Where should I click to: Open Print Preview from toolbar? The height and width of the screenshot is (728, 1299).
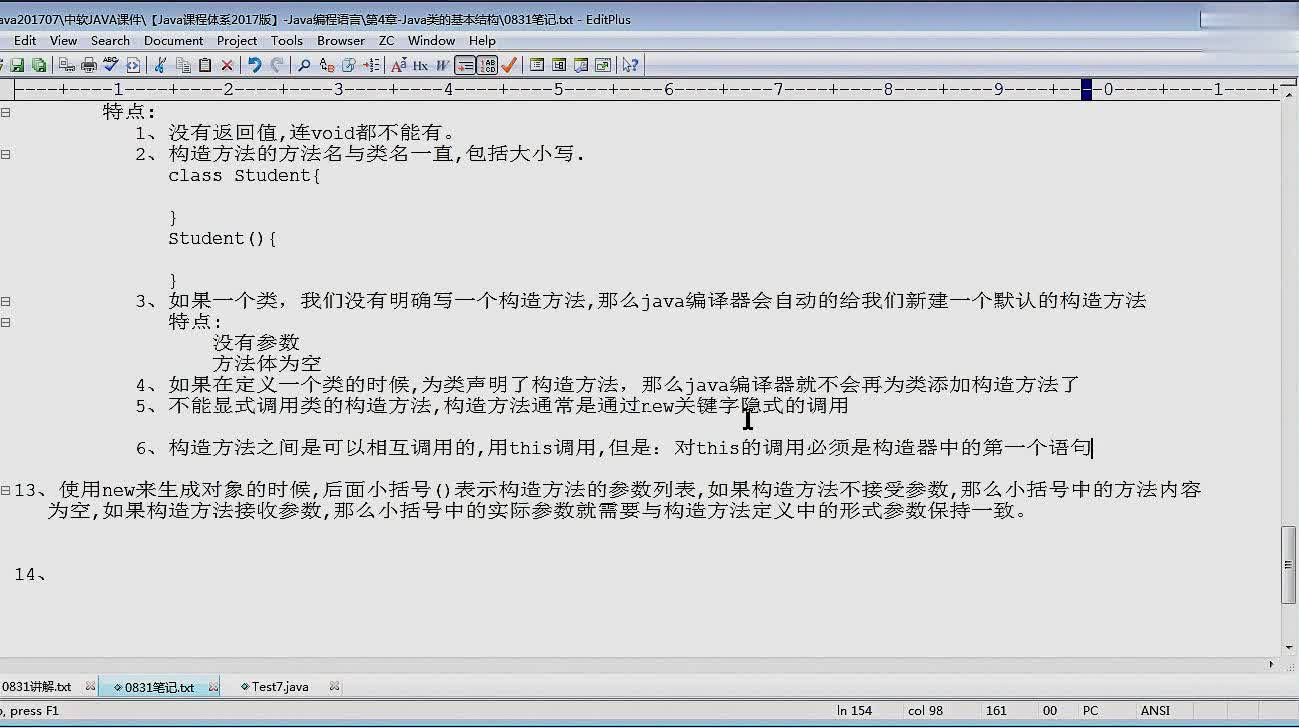66,65
